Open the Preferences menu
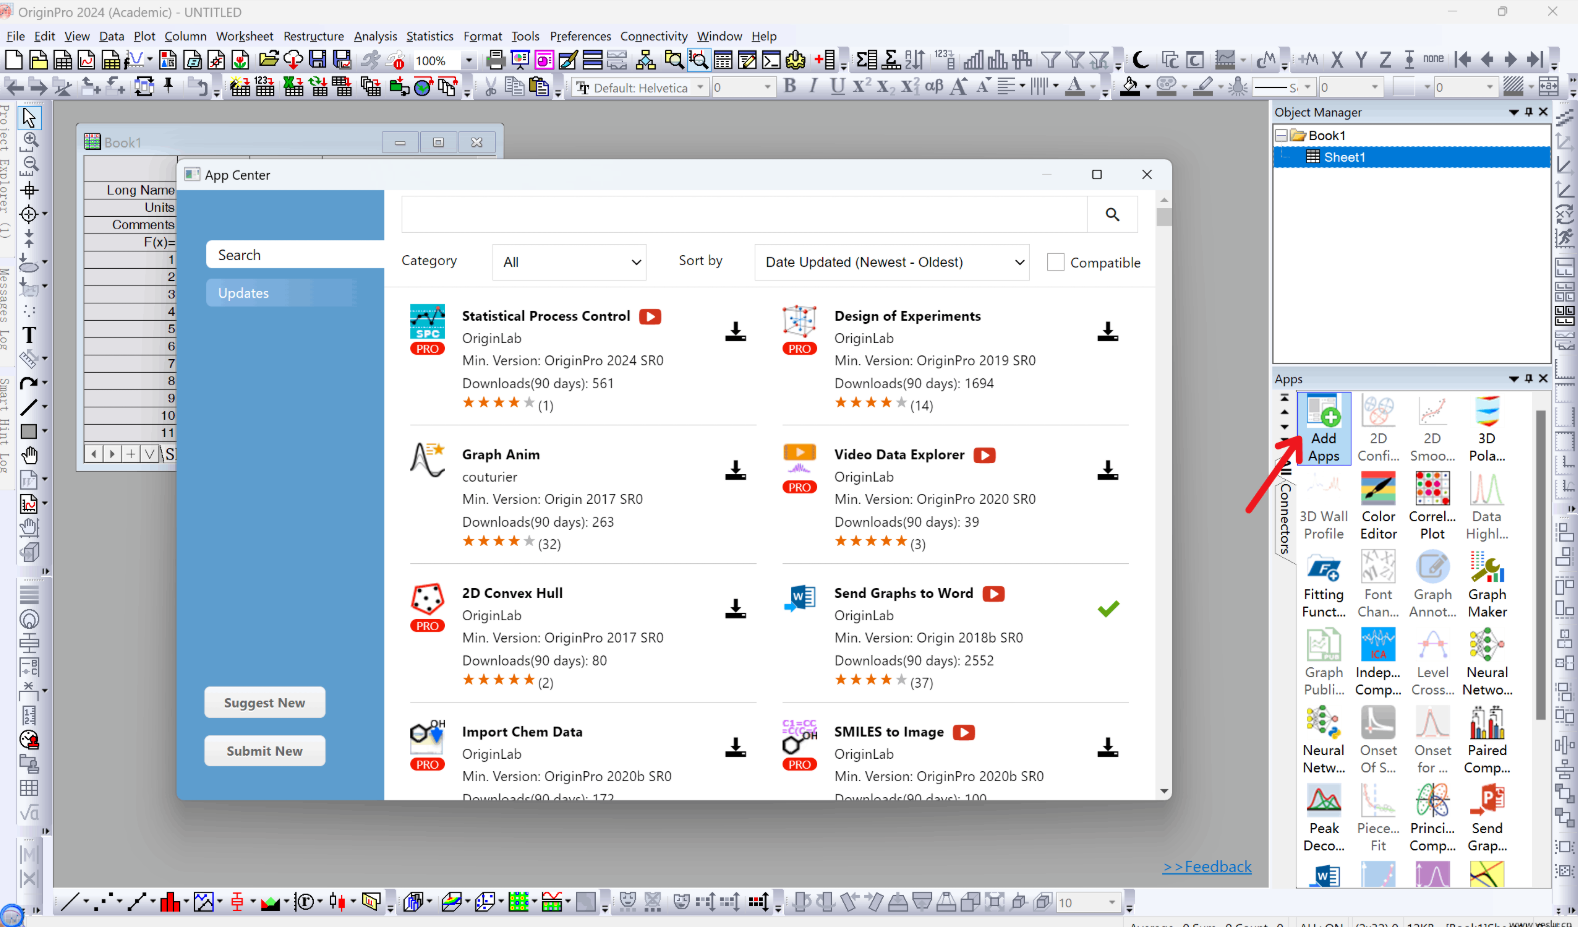Viewport: 1578px width, 927px height. click(580, 36)
